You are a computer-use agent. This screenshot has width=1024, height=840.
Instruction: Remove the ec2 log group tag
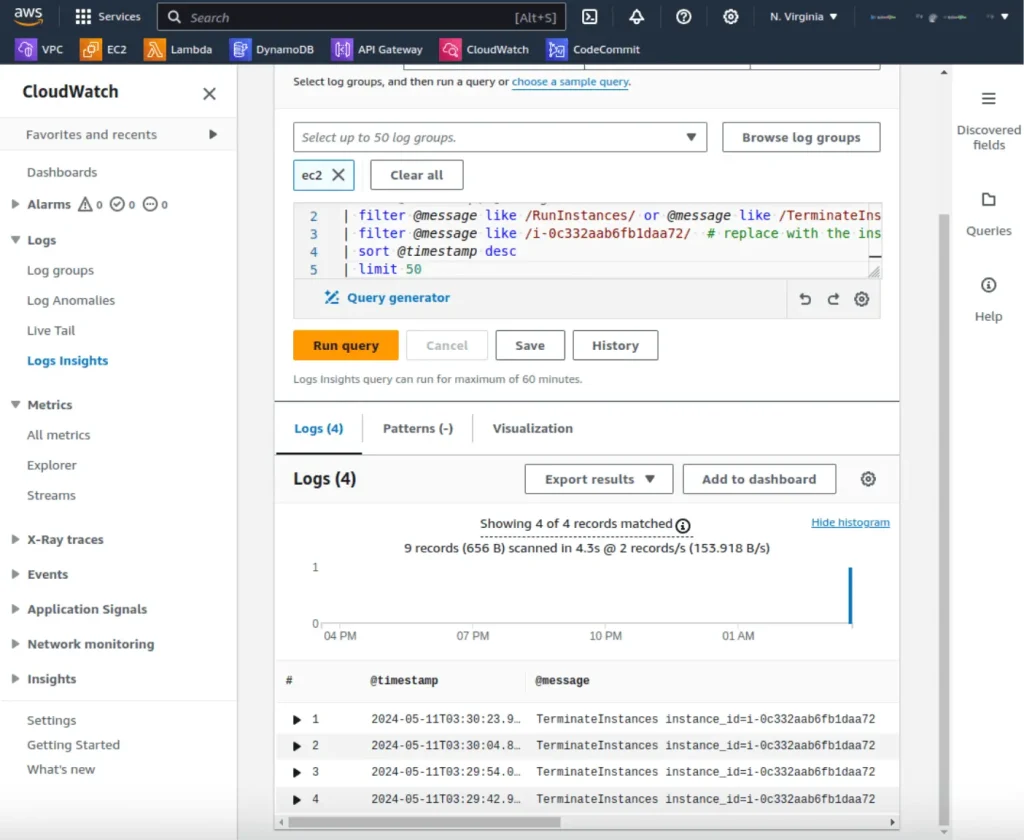point(338,175)
